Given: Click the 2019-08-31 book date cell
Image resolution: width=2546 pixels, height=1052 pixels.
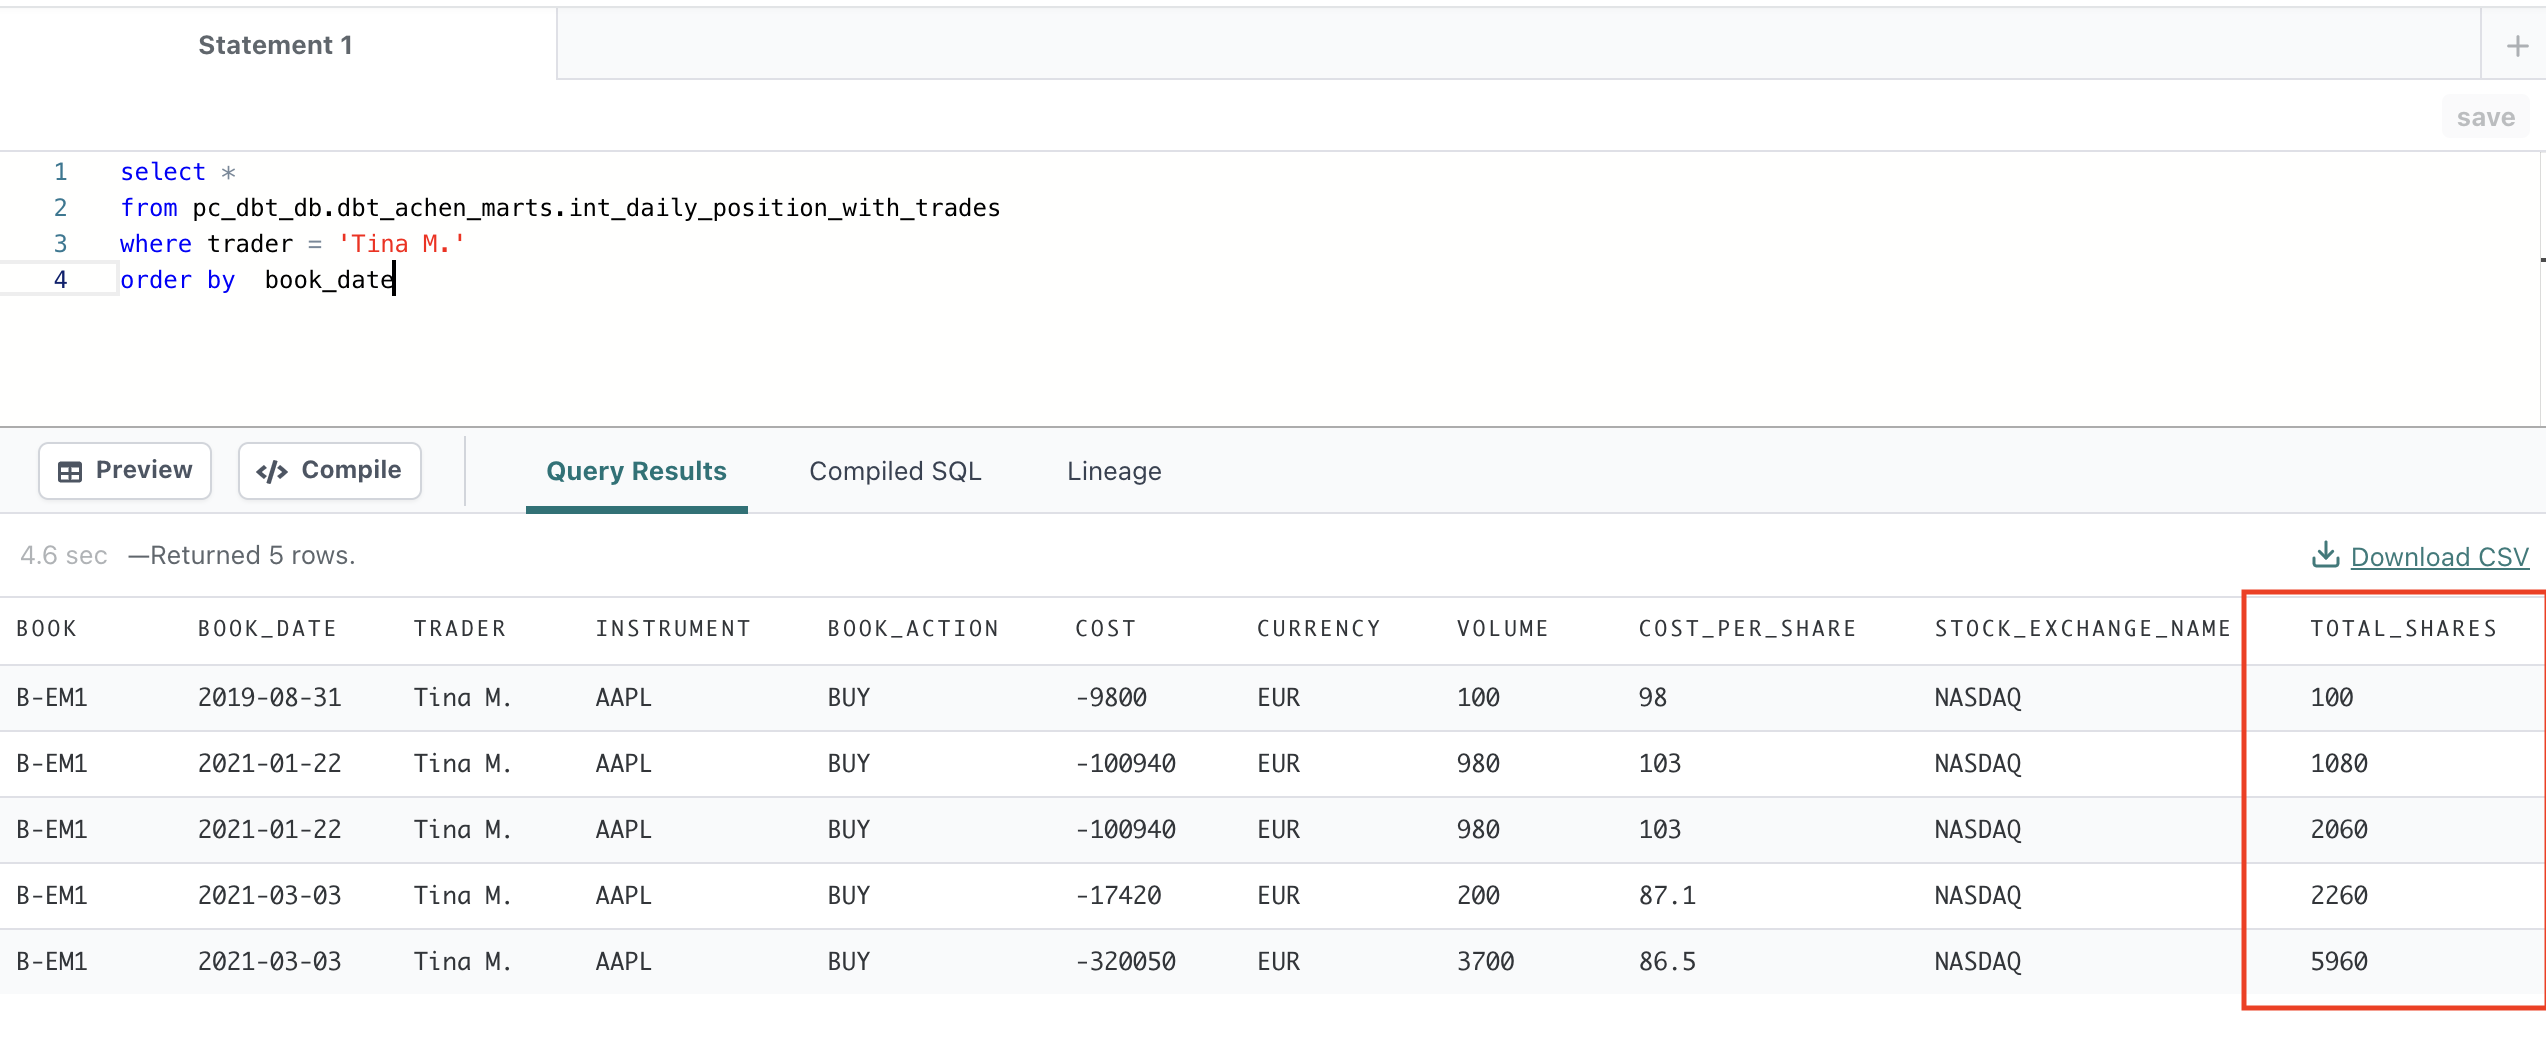Looking at the screenshot, I should tap(269, 697).
